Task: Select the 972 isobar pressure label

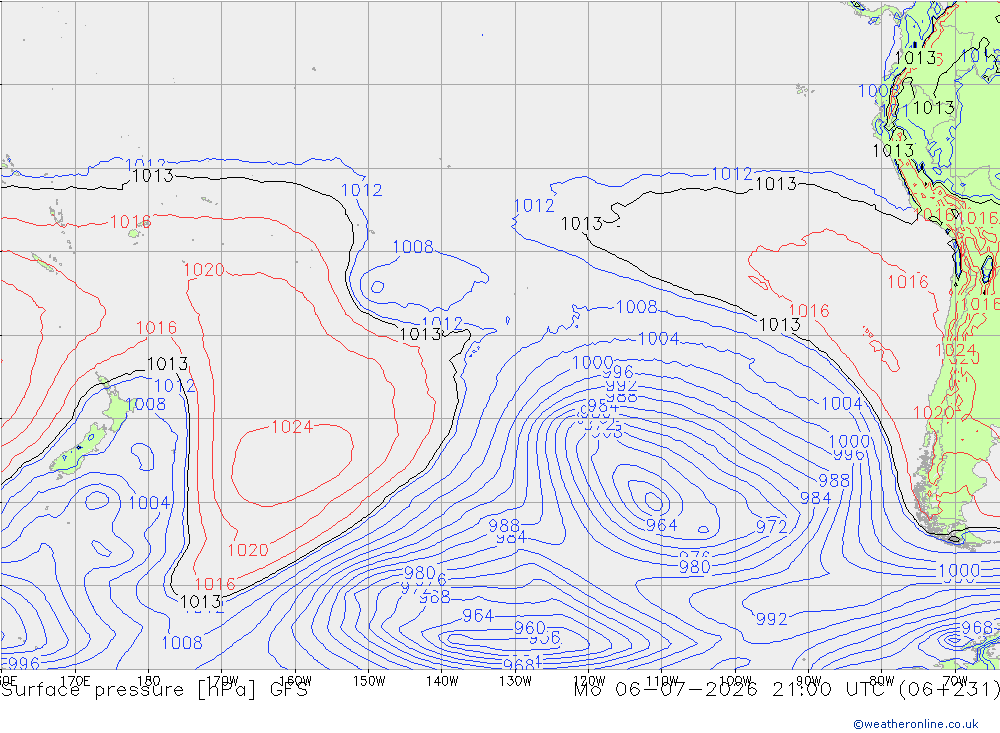Action: click(x=772, y=526)
